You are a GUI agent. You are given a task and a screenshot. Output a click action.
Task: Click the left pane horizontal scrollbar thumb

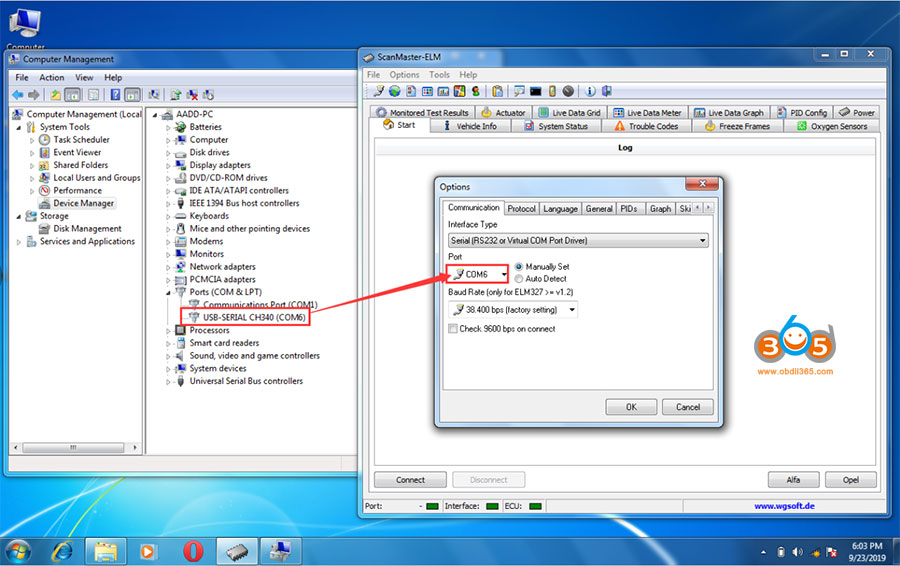(73, 447)
